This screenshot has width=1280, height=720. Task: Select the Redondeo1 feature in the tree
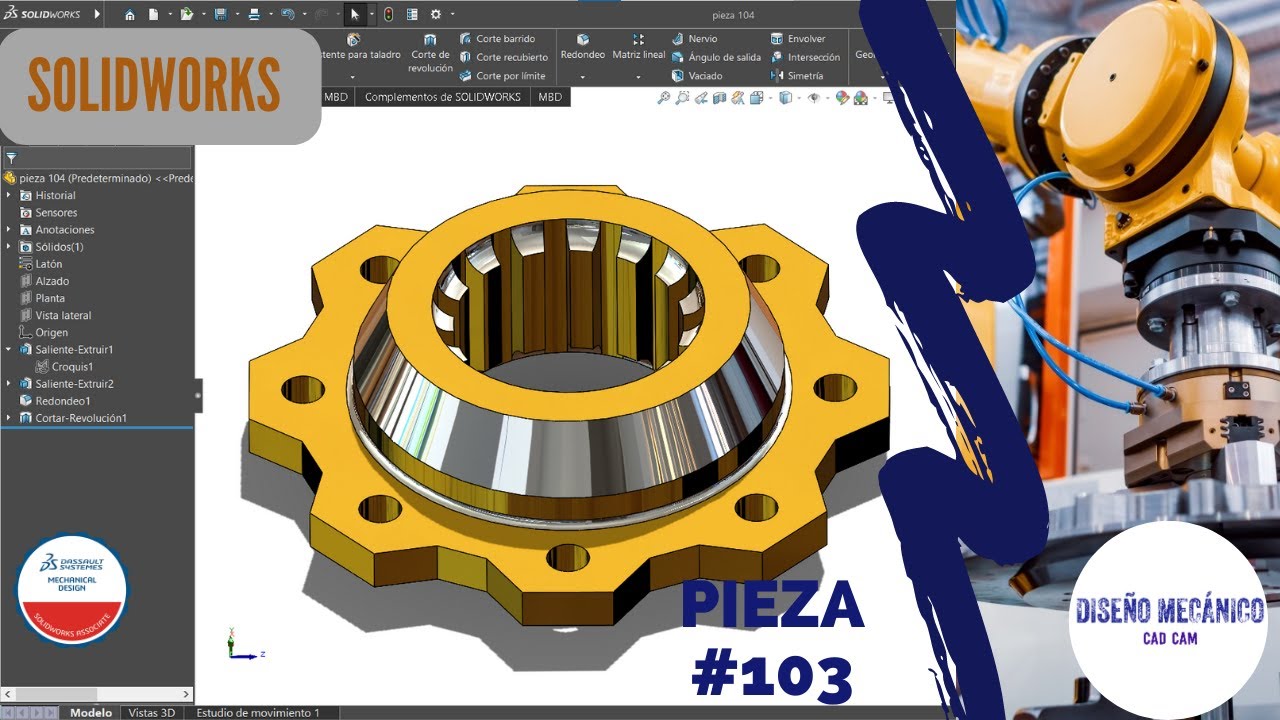tap(55, 401)
